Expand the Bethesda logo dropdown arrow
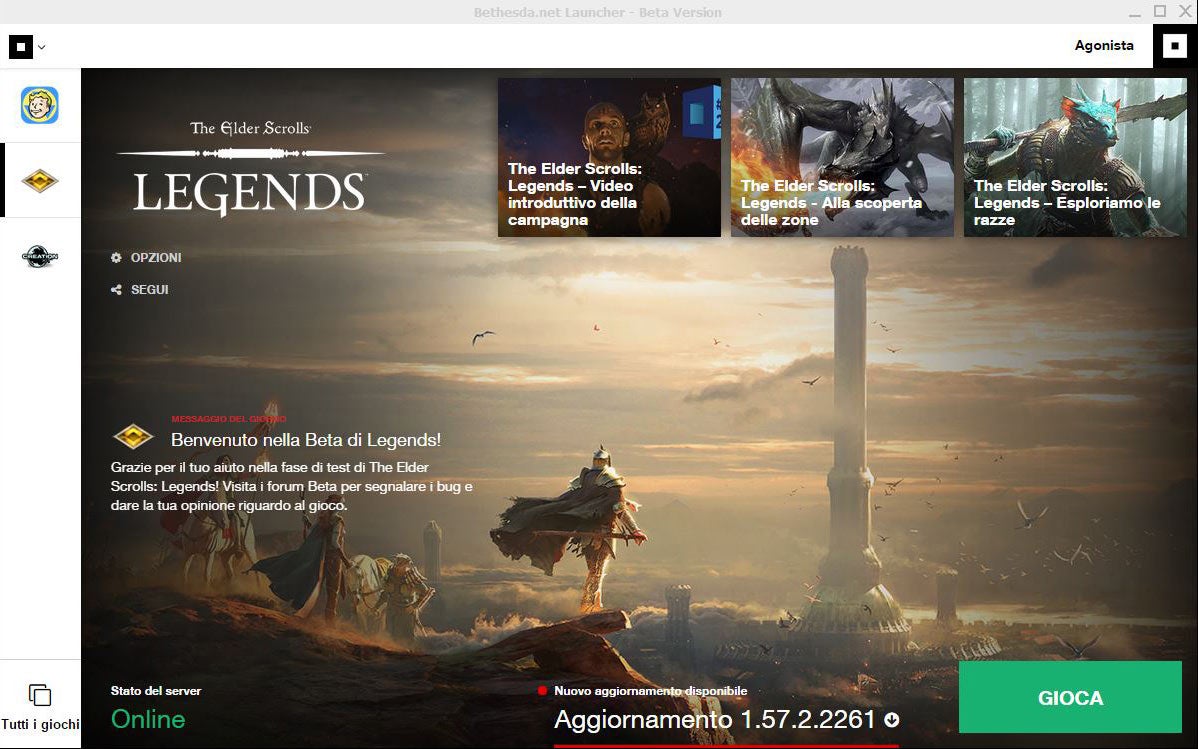 [x=41, y=47]
